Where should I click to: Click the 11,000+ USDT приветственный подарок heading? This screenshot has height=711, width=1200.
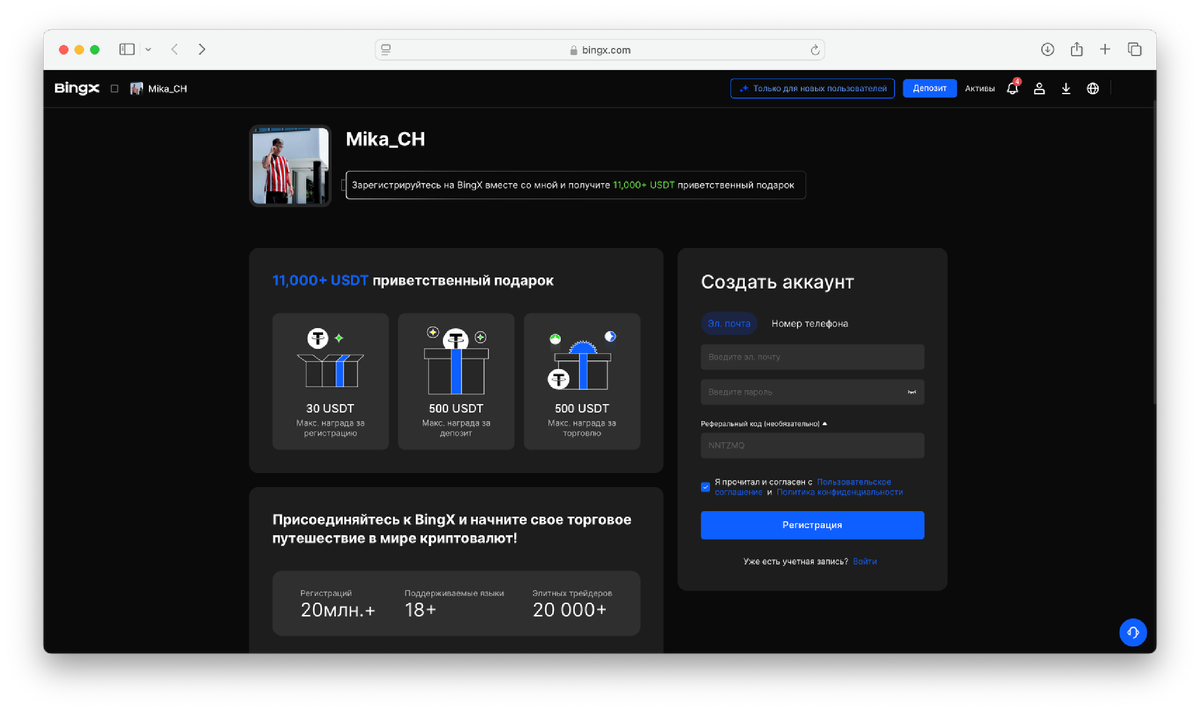click(x=413, y=281)
